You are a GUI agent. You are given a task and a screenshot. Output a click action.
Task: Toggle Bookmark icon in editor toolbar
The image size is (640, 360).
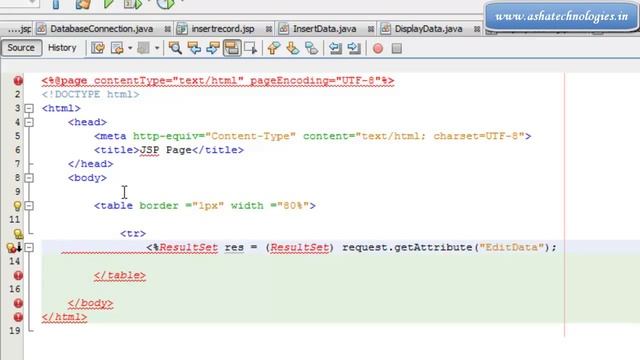[x=311, y=48]
